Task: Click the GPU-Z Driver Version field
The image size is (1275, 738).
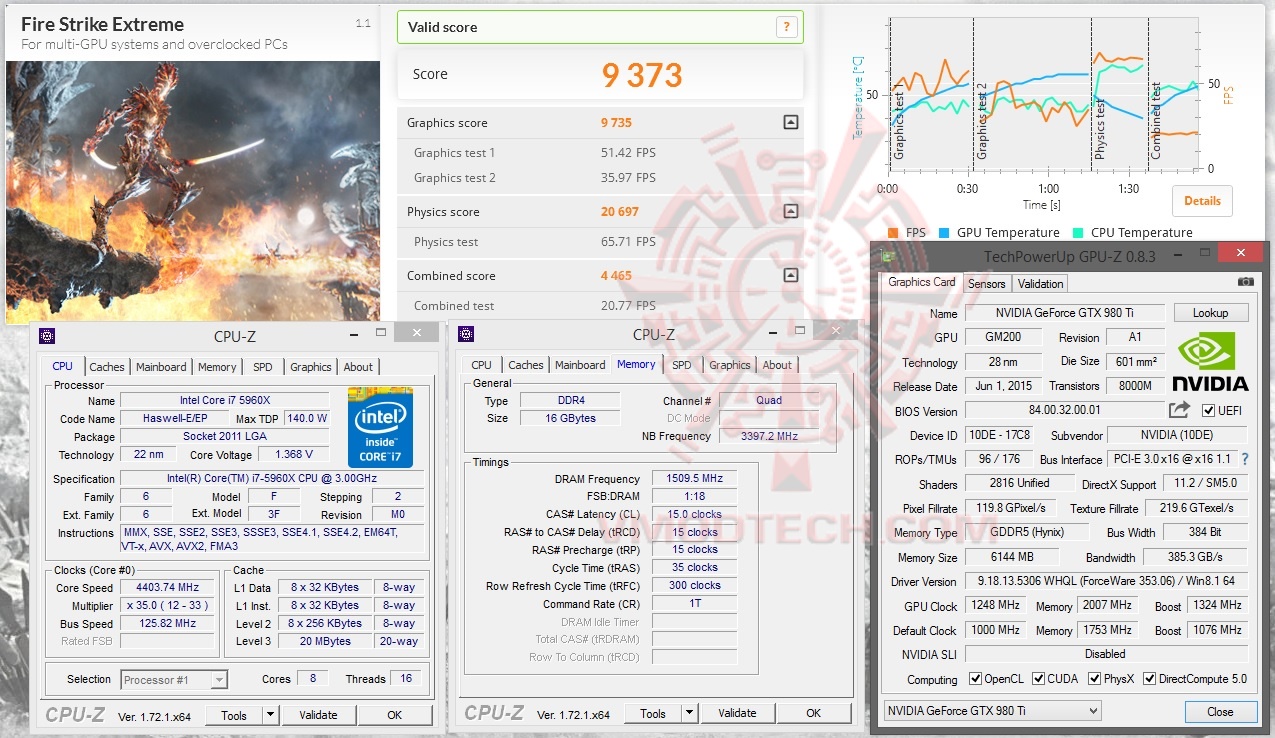Action: click(1105, 581)
